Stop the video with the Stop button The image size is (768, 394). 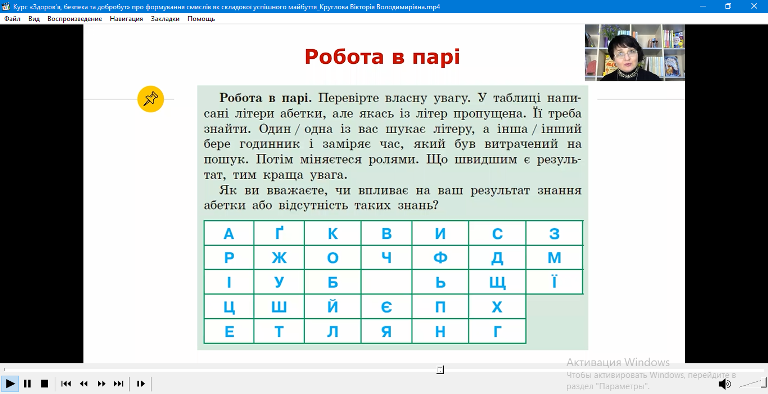[x=44, y=384]
